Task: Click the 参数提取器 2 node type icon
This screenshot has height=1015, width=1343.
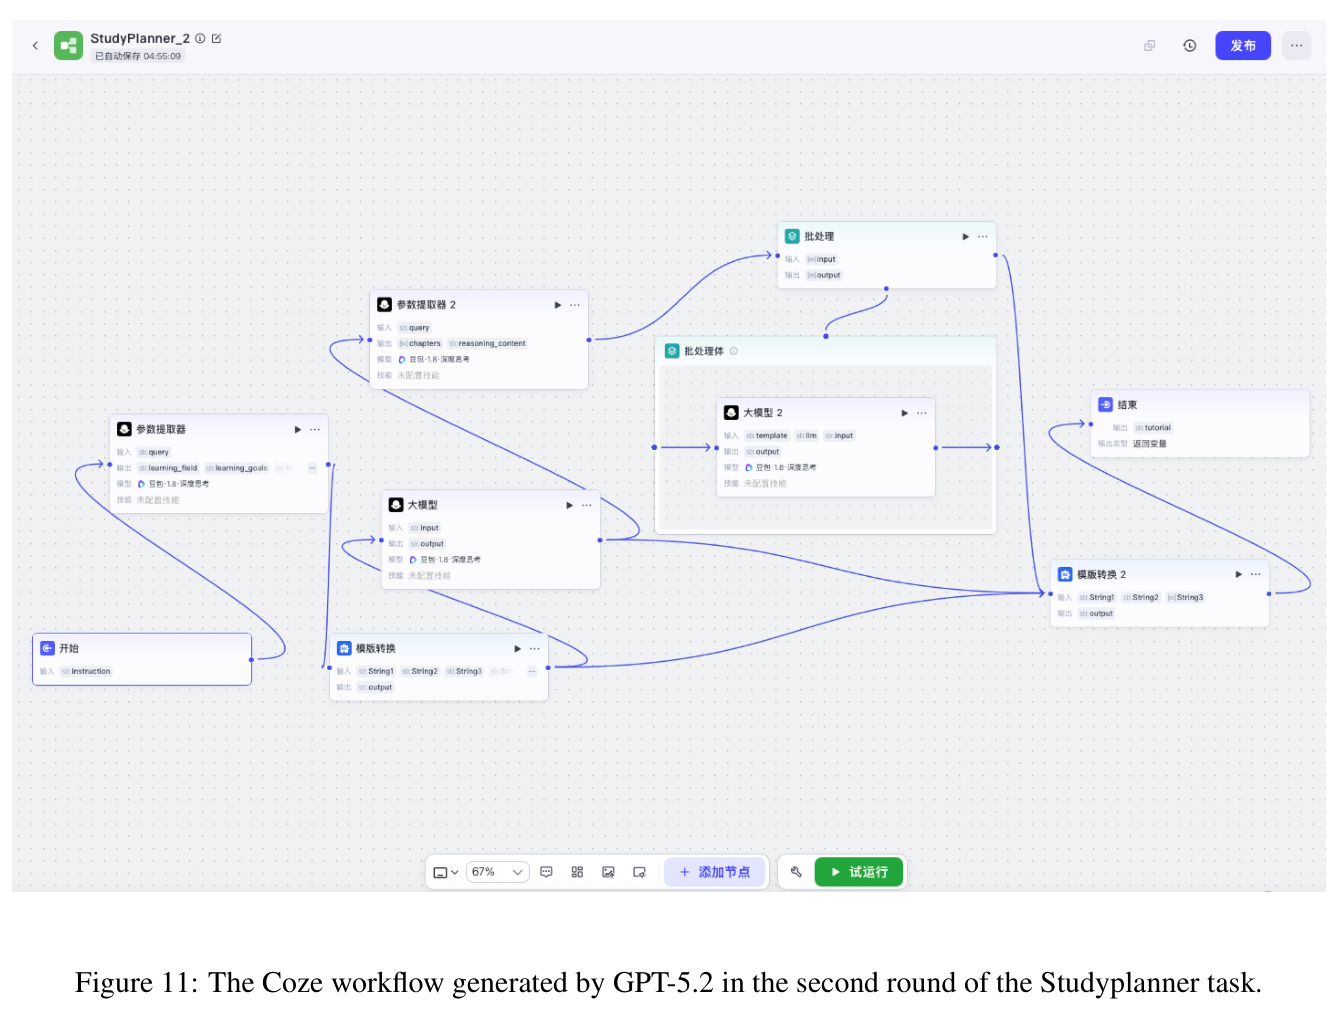Action: coord(384,305)
